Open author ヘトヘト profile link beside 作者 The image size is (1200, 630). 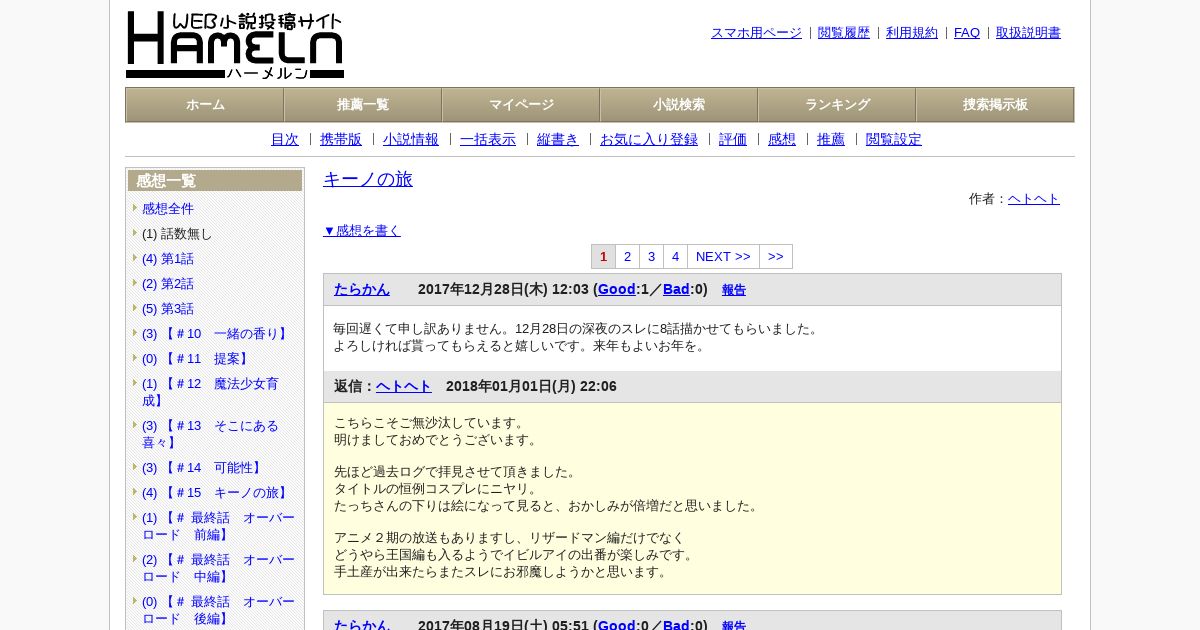(1034, 198)
